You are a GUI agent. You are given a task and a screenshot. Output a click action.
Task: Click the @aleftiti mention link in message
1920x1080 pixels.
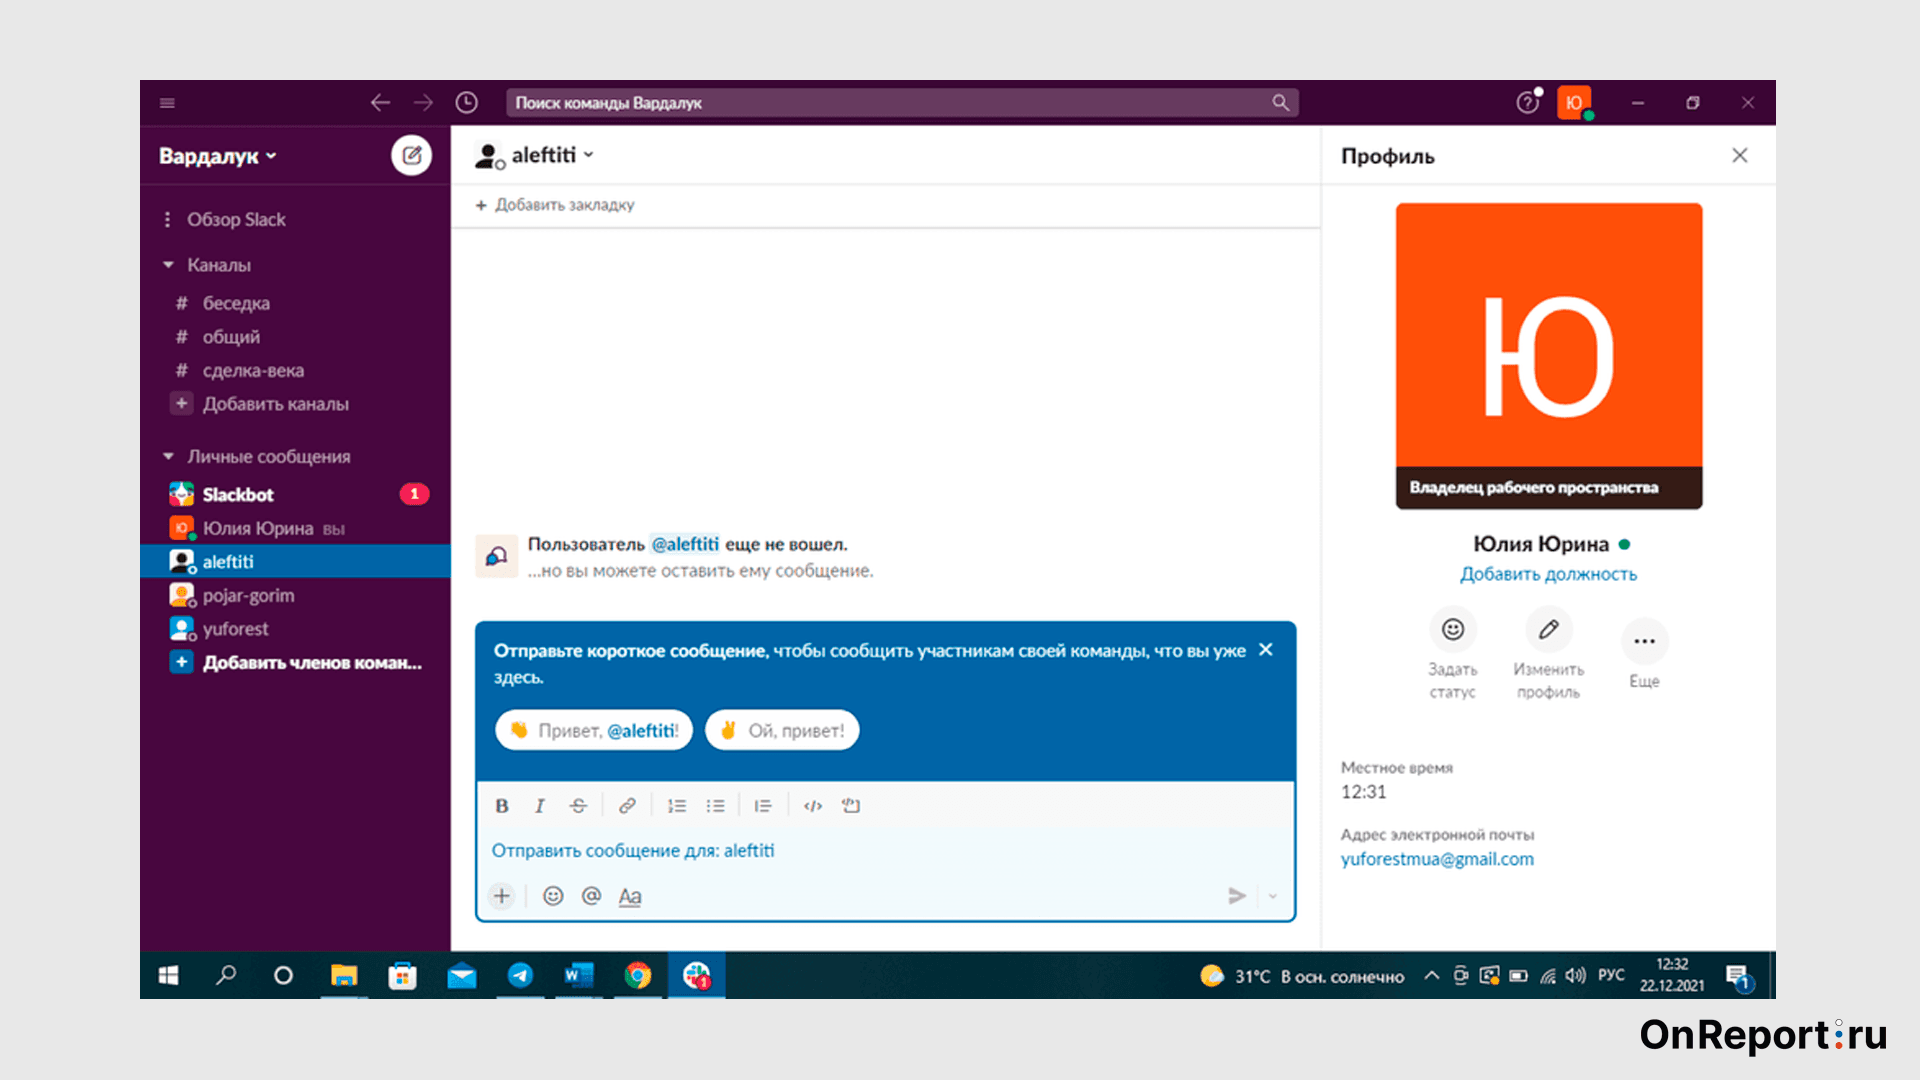pyautogui.click(x=685, y=544)
